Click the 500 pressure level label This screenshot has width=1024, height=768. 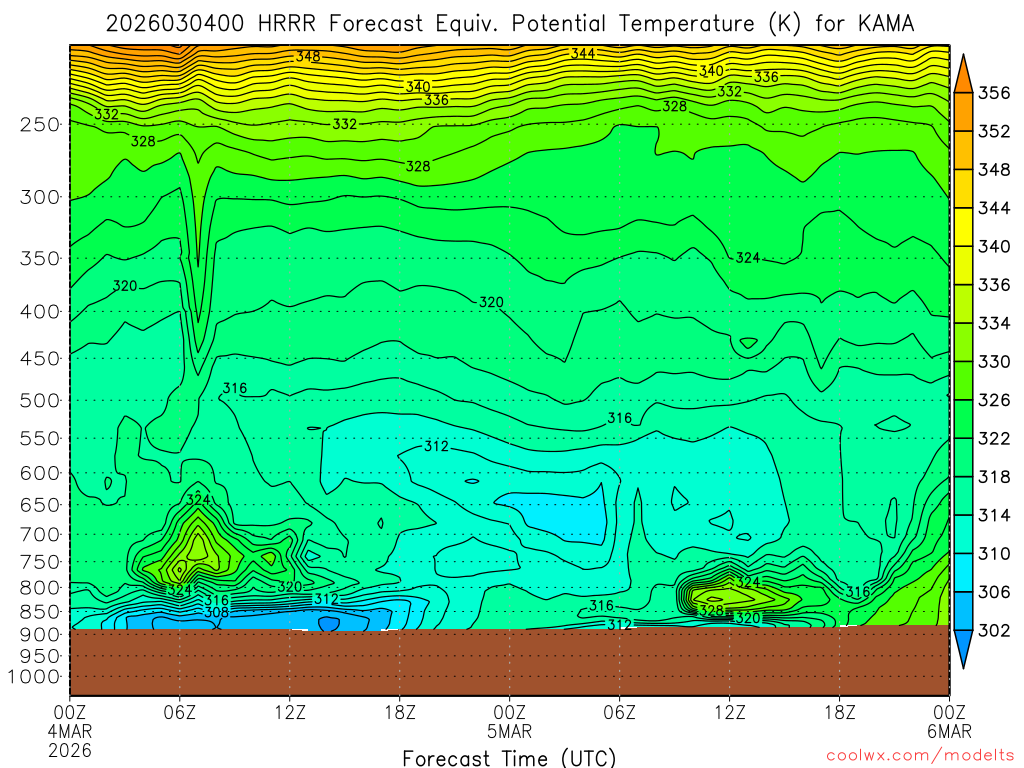[x=40, y=400]
